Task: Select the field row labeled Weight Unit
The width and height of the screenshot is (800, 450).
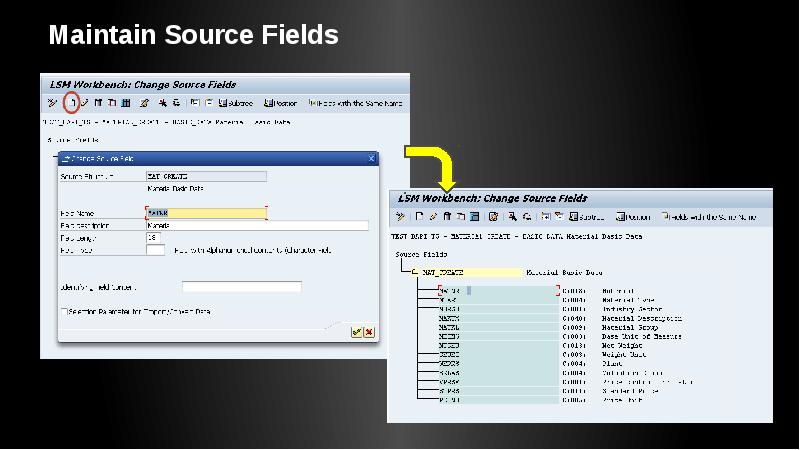Action: click(x=543, y=355)
